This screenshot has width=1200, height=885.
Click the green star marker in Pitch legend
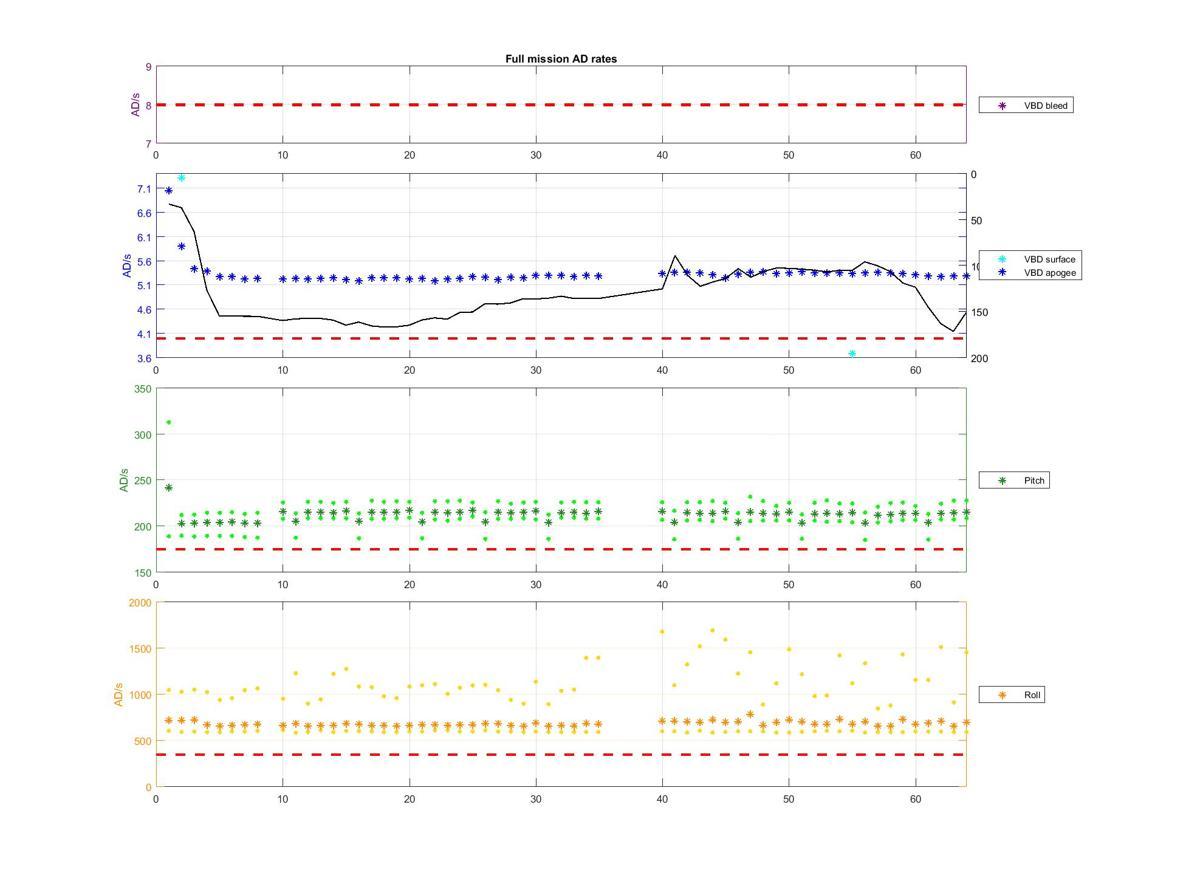[1002, 481]
